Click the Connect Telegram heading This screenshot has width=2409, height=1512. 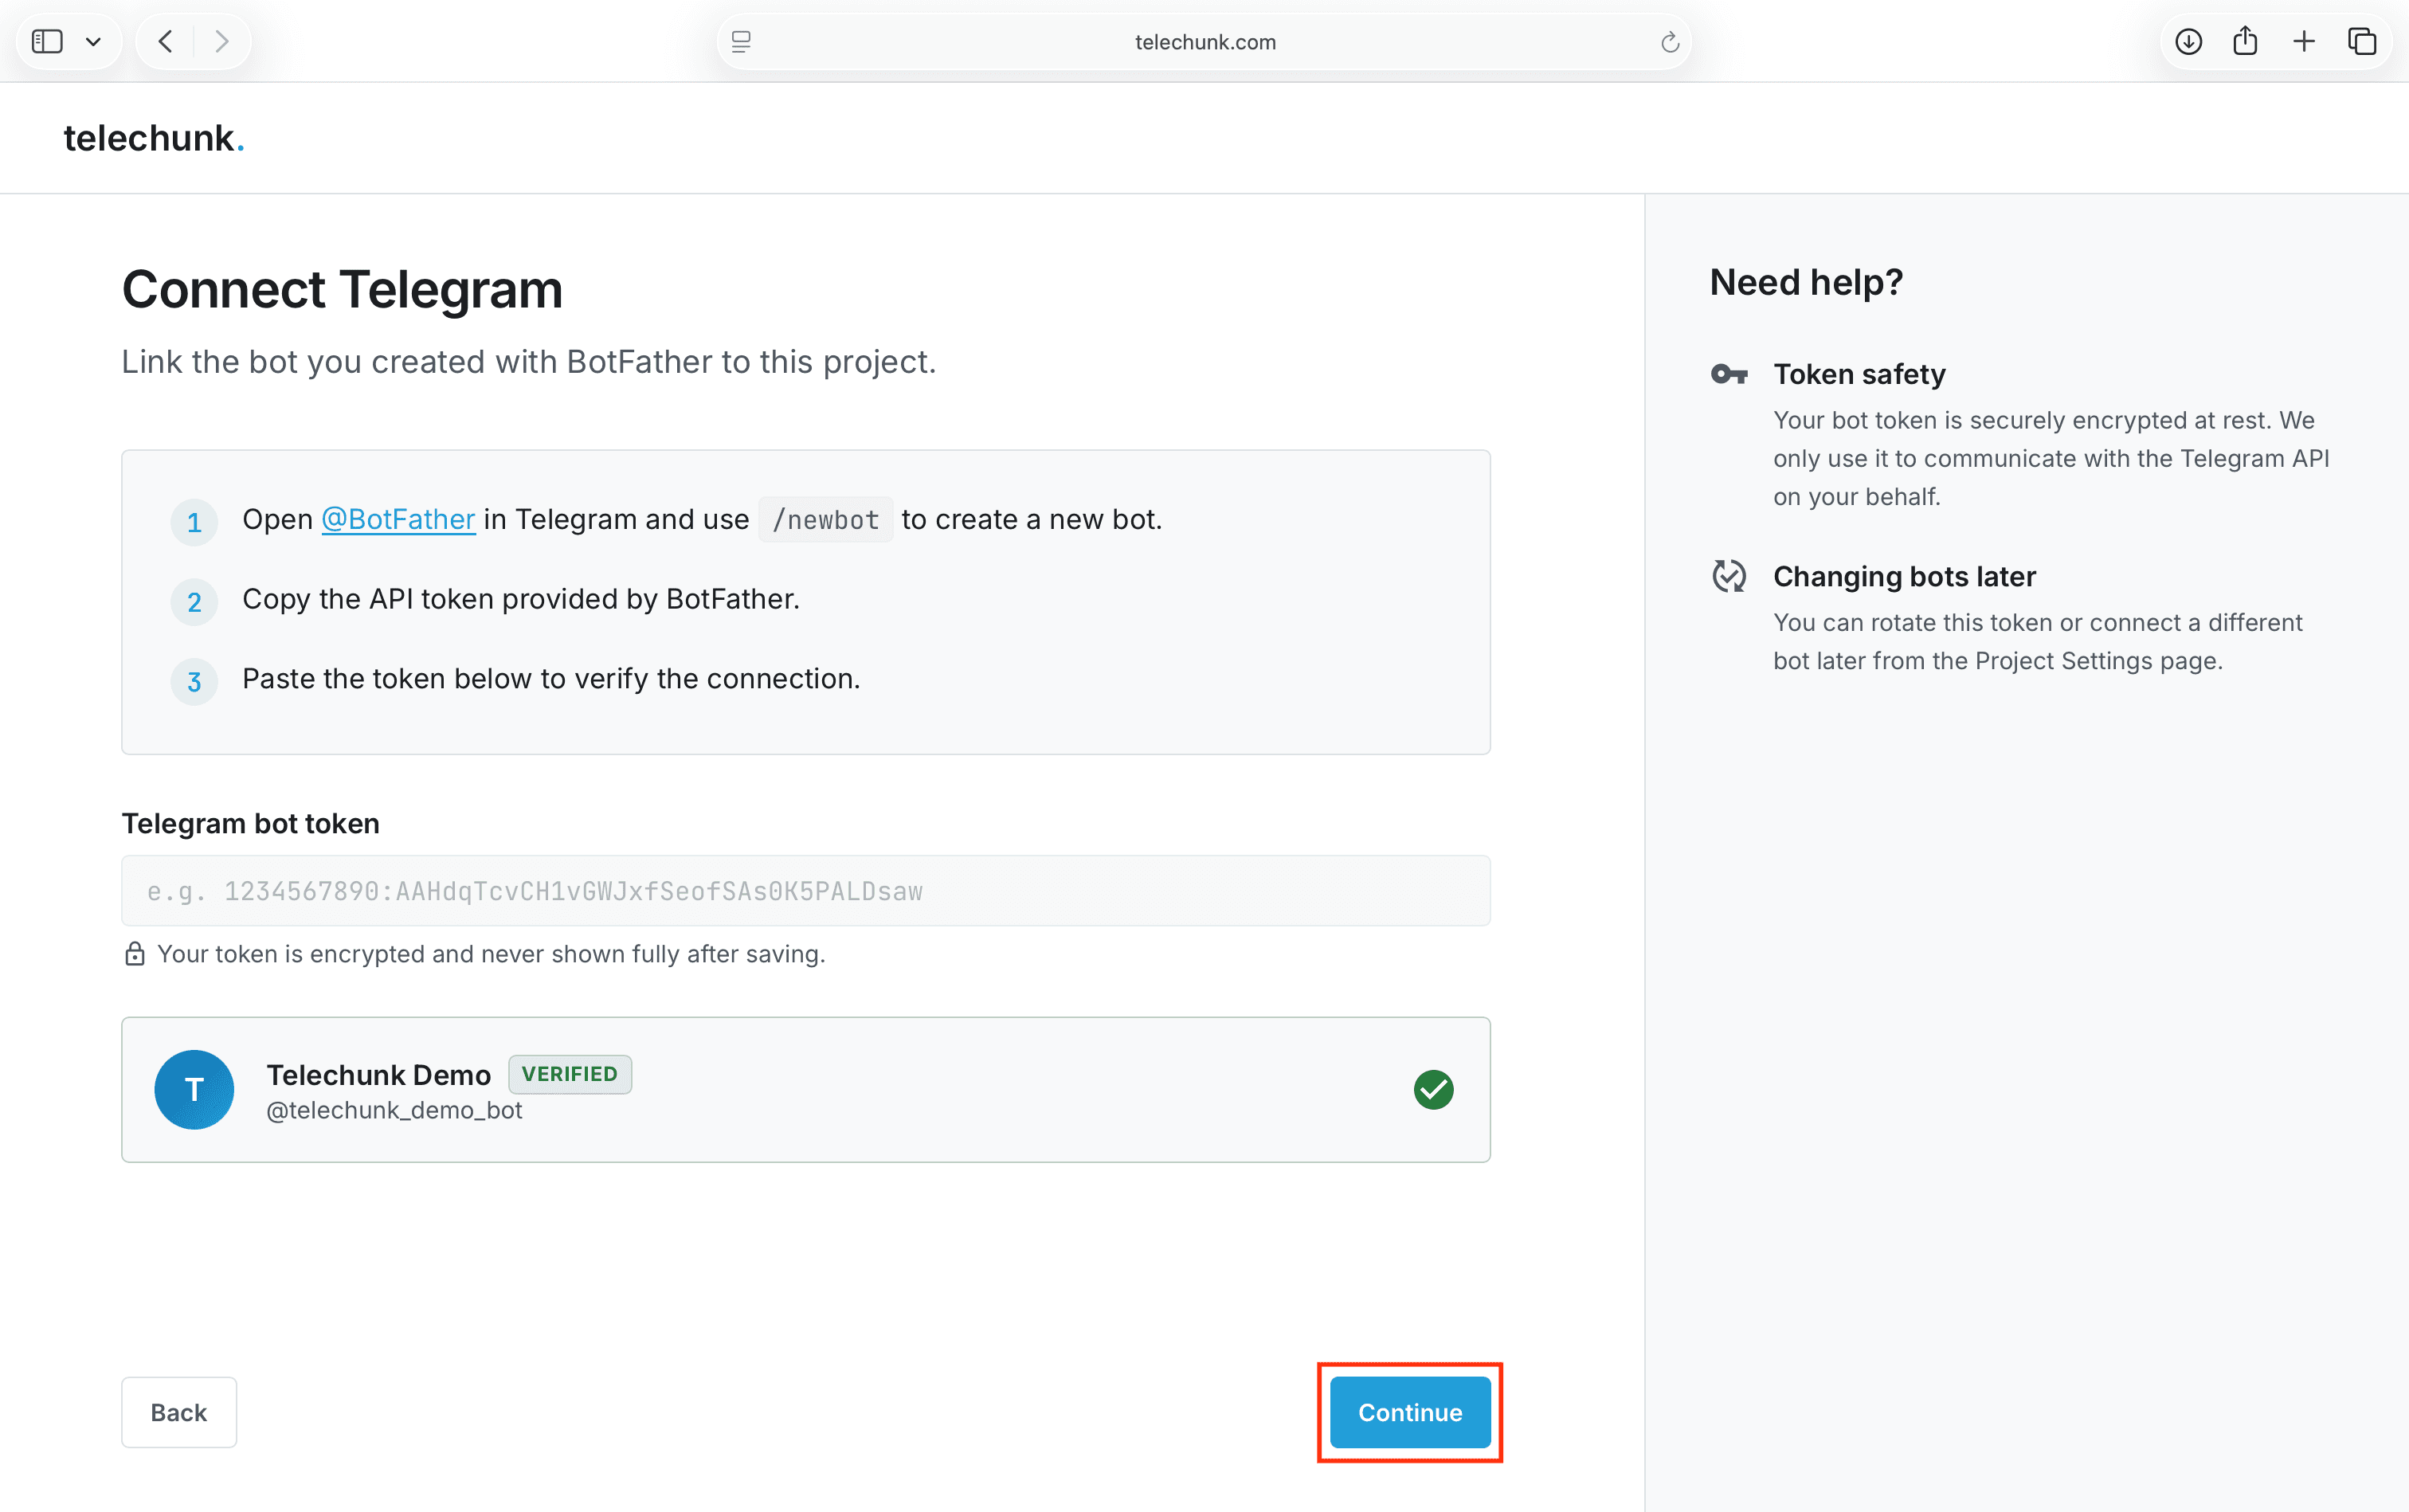point(342,290)
